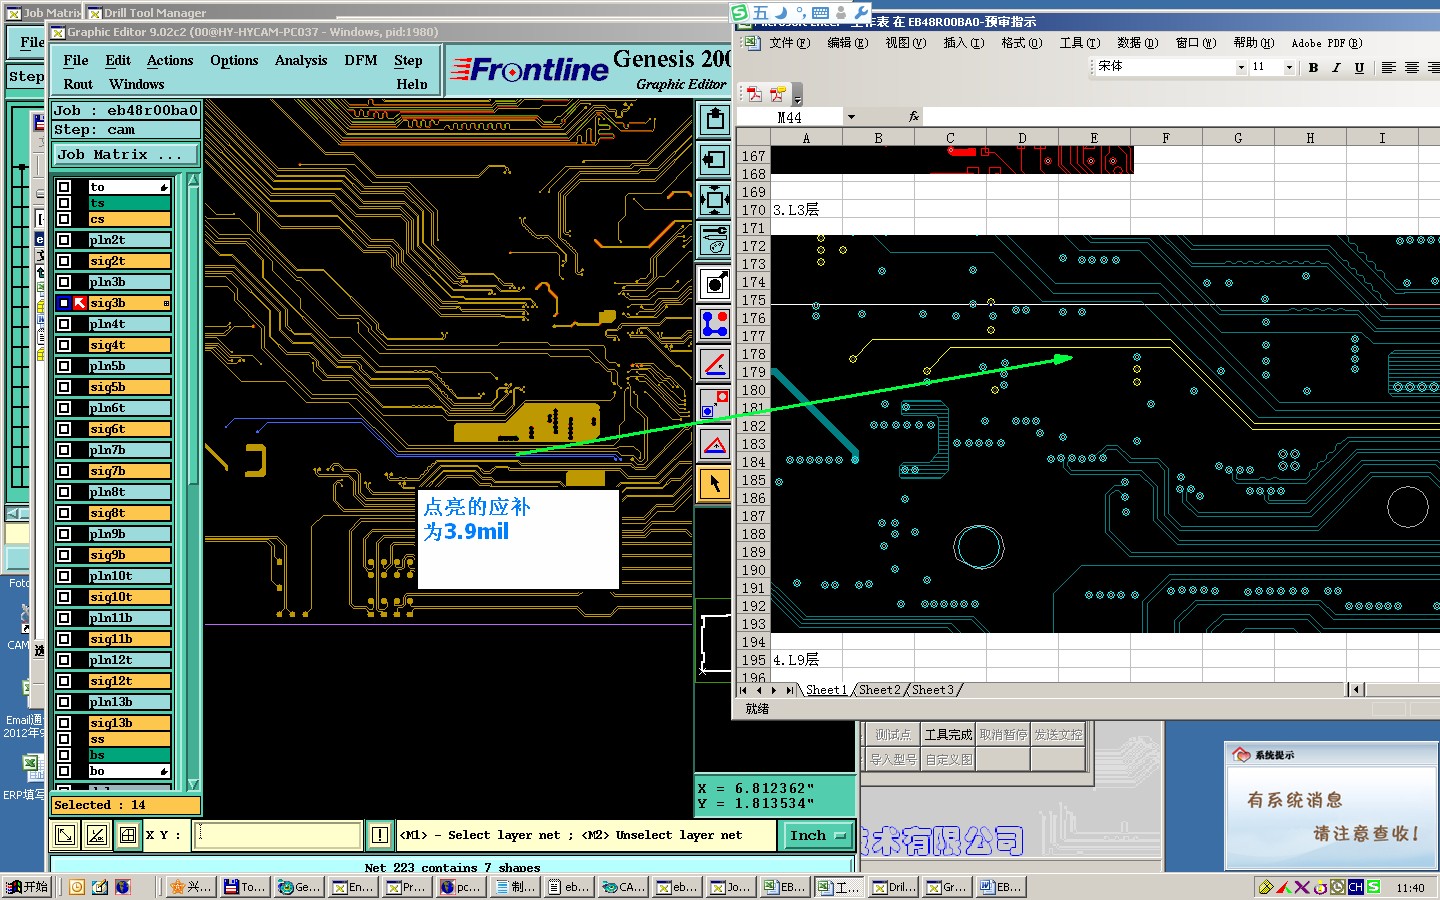Click the to layer color bar
Viewport: 1440px width, 900px height.
[129, 187]
